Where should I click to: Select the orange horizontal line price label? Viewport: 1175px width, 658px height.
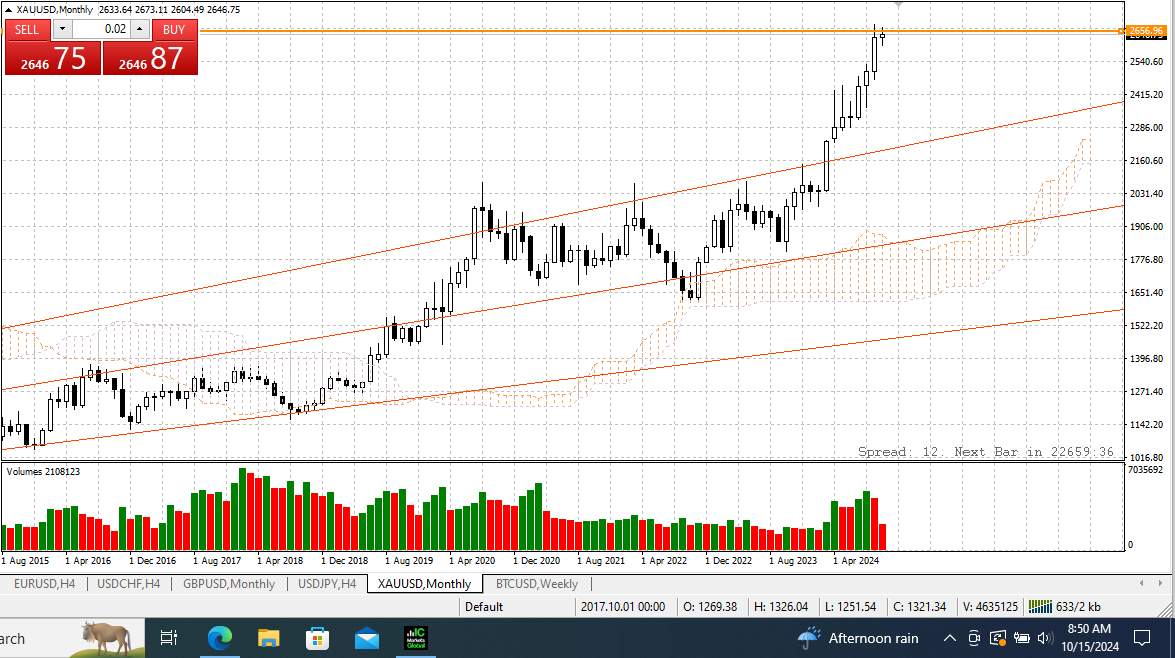coord(1147,31)
